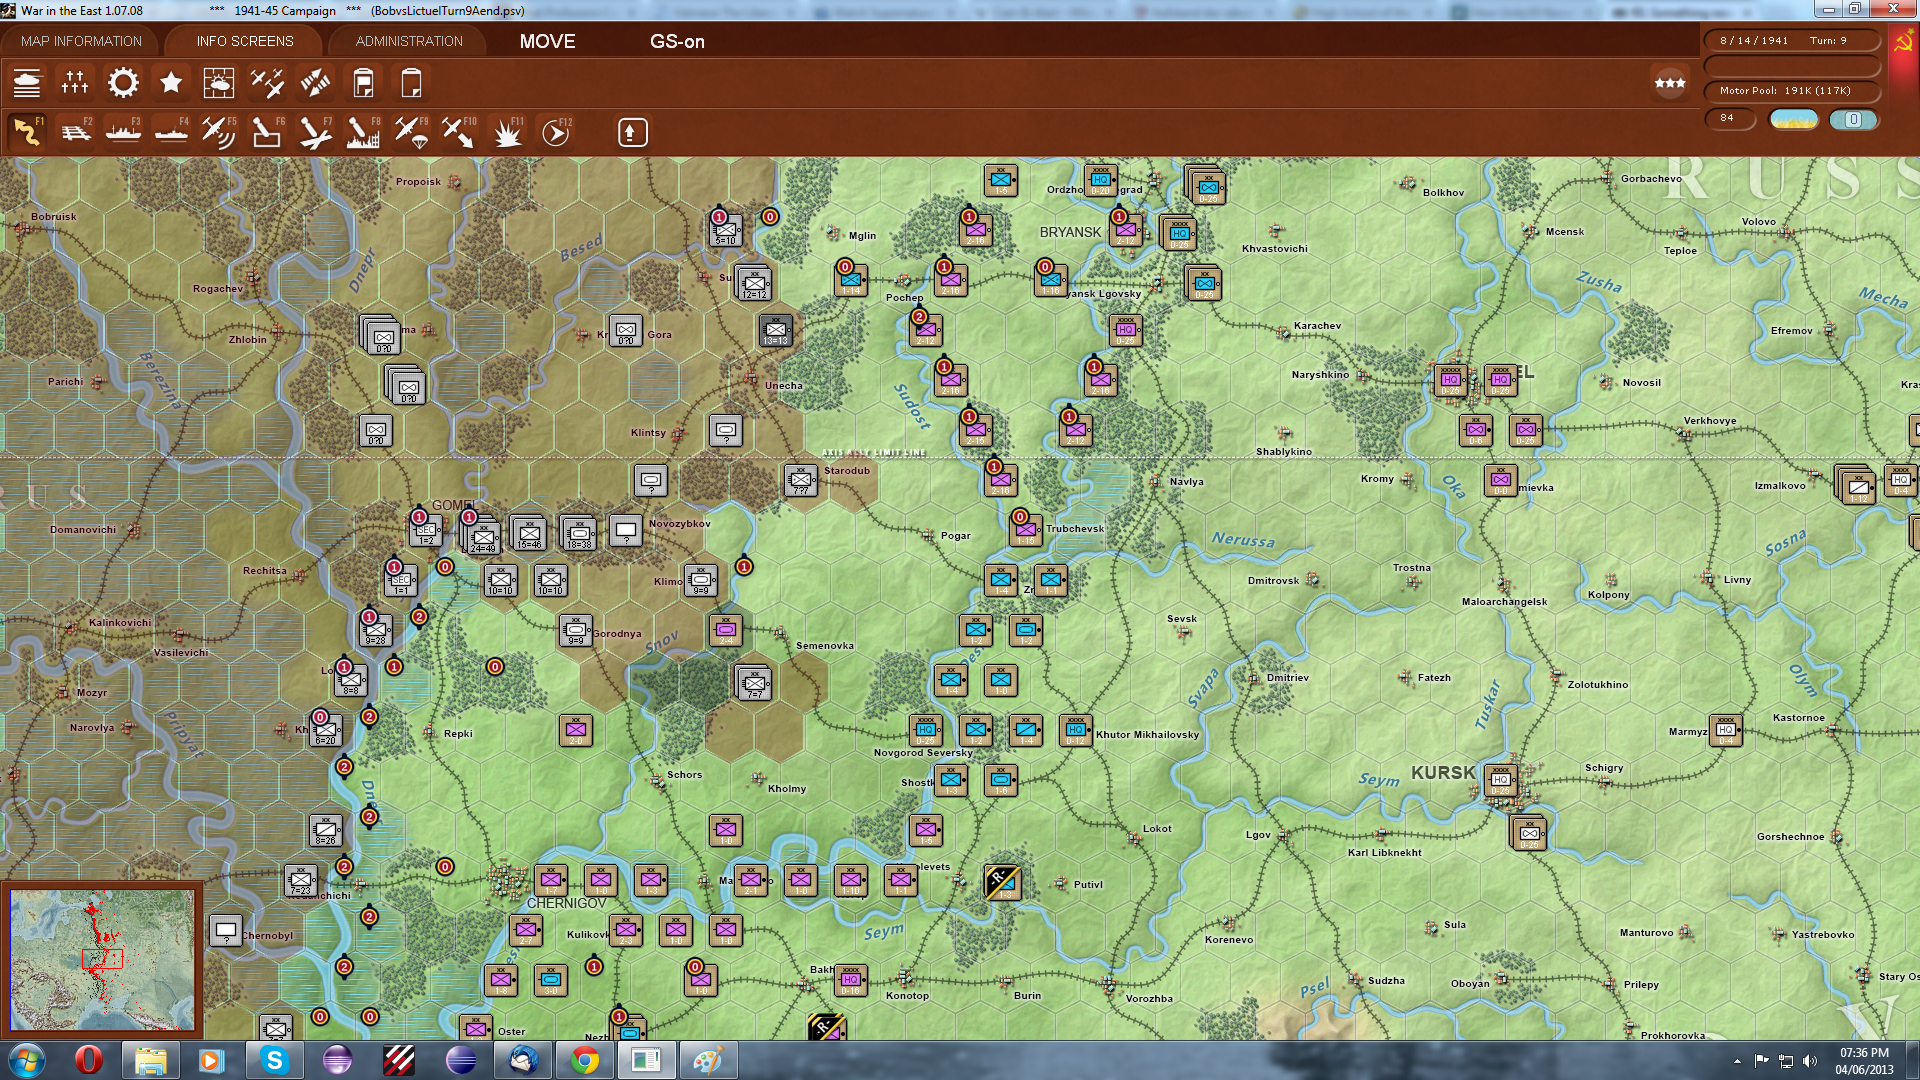Open Windows Start menu
Screen dimensions: 1920x1080
(27, 1060)
